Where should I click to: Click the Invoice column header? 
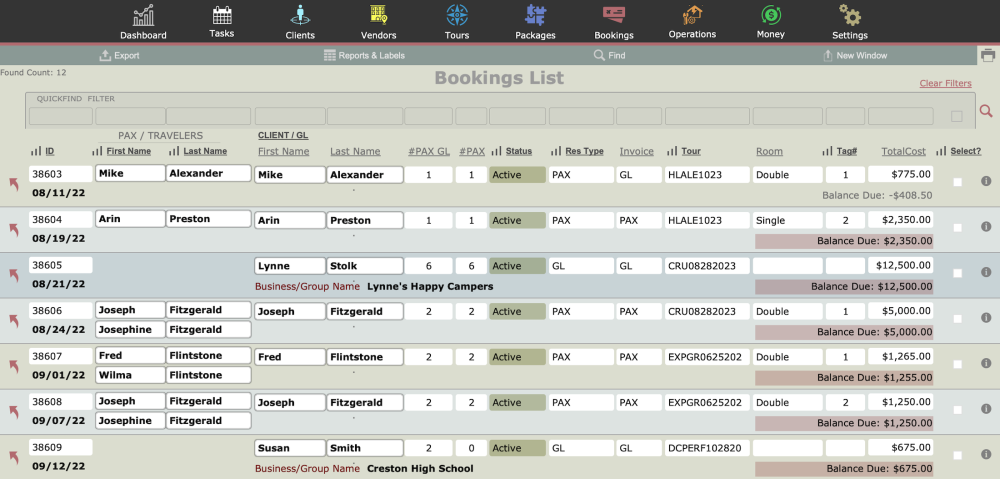click(x=636, y=151)
